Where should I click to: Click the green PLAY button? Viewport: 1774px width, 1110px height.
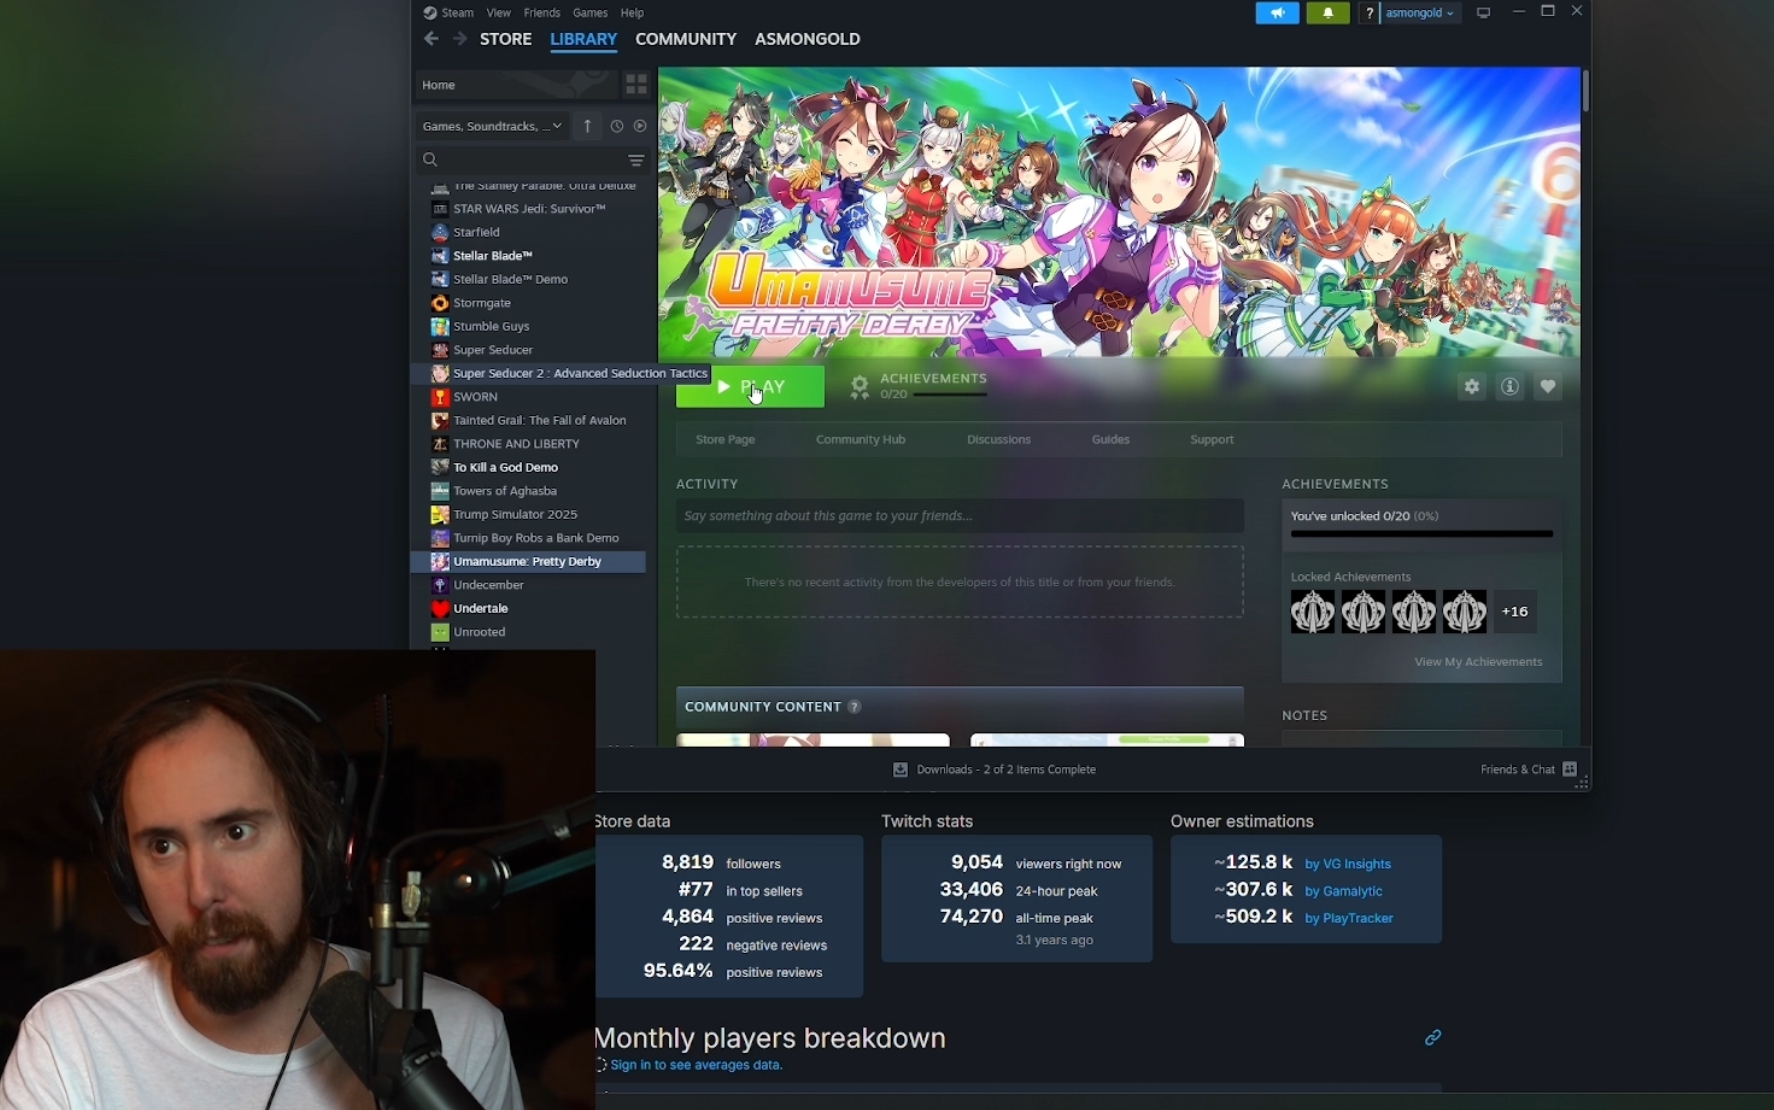coord(750,387)
